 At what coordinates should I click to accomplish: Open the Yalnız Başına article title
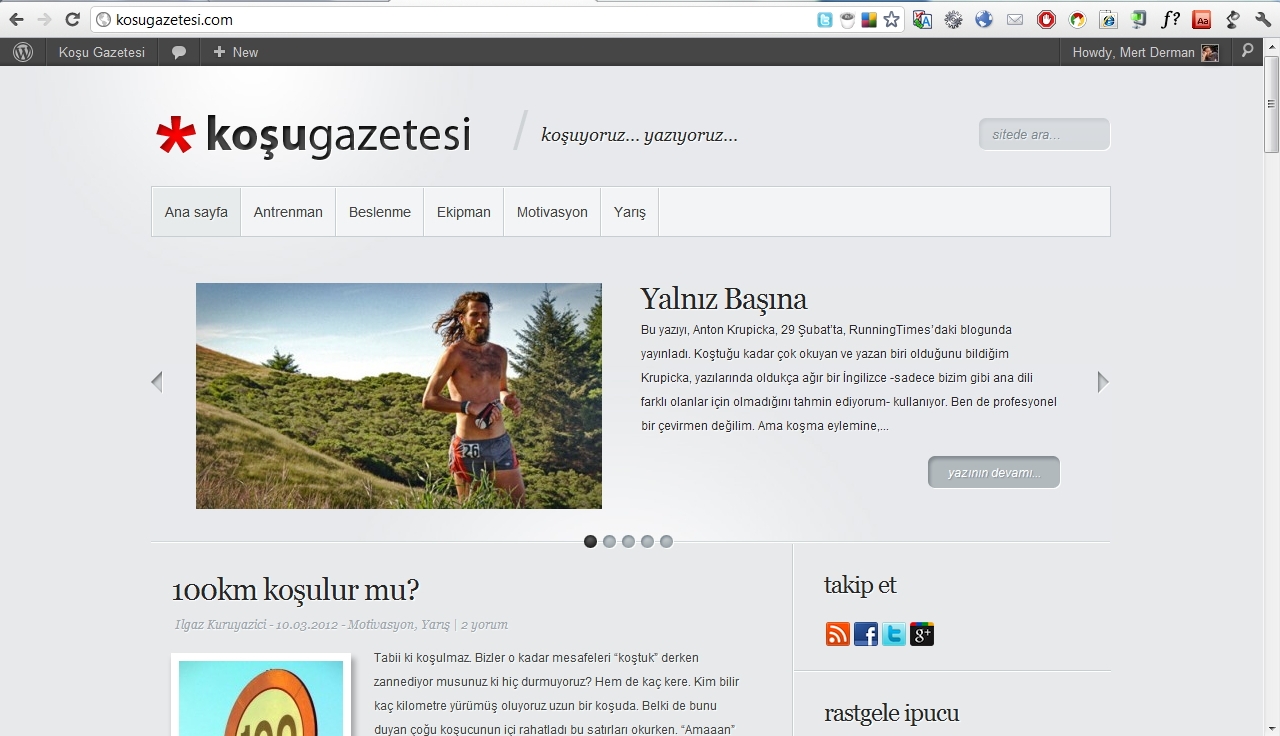[x=723, y=299]
